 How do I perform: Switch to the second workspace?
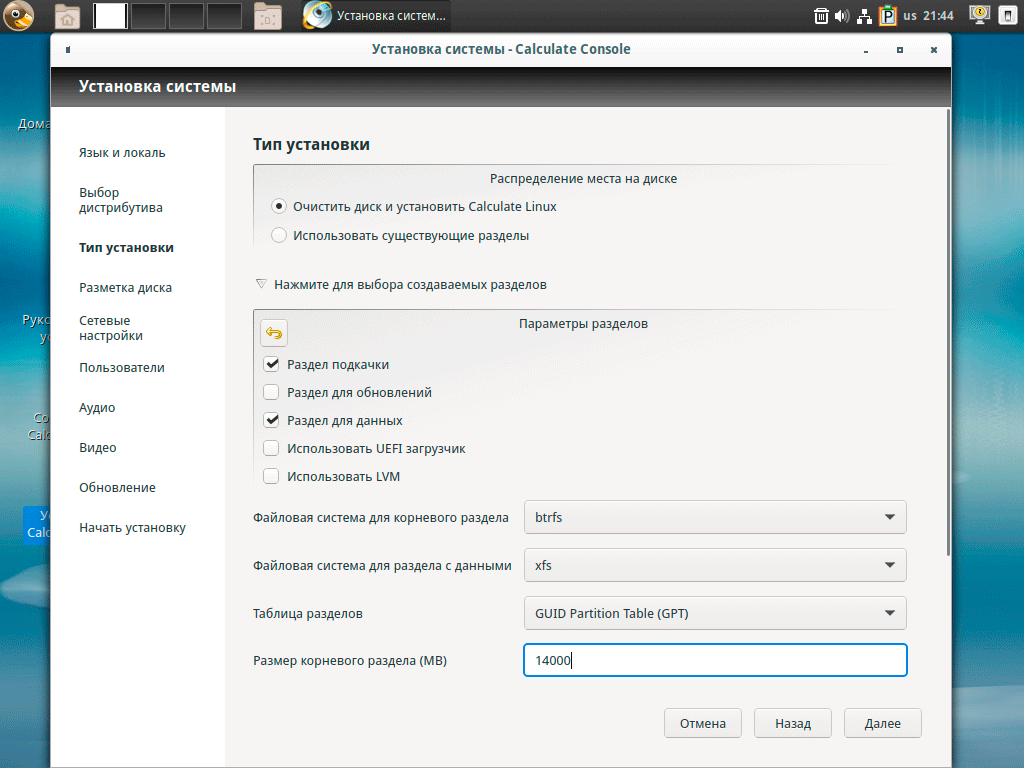(148, 16)
